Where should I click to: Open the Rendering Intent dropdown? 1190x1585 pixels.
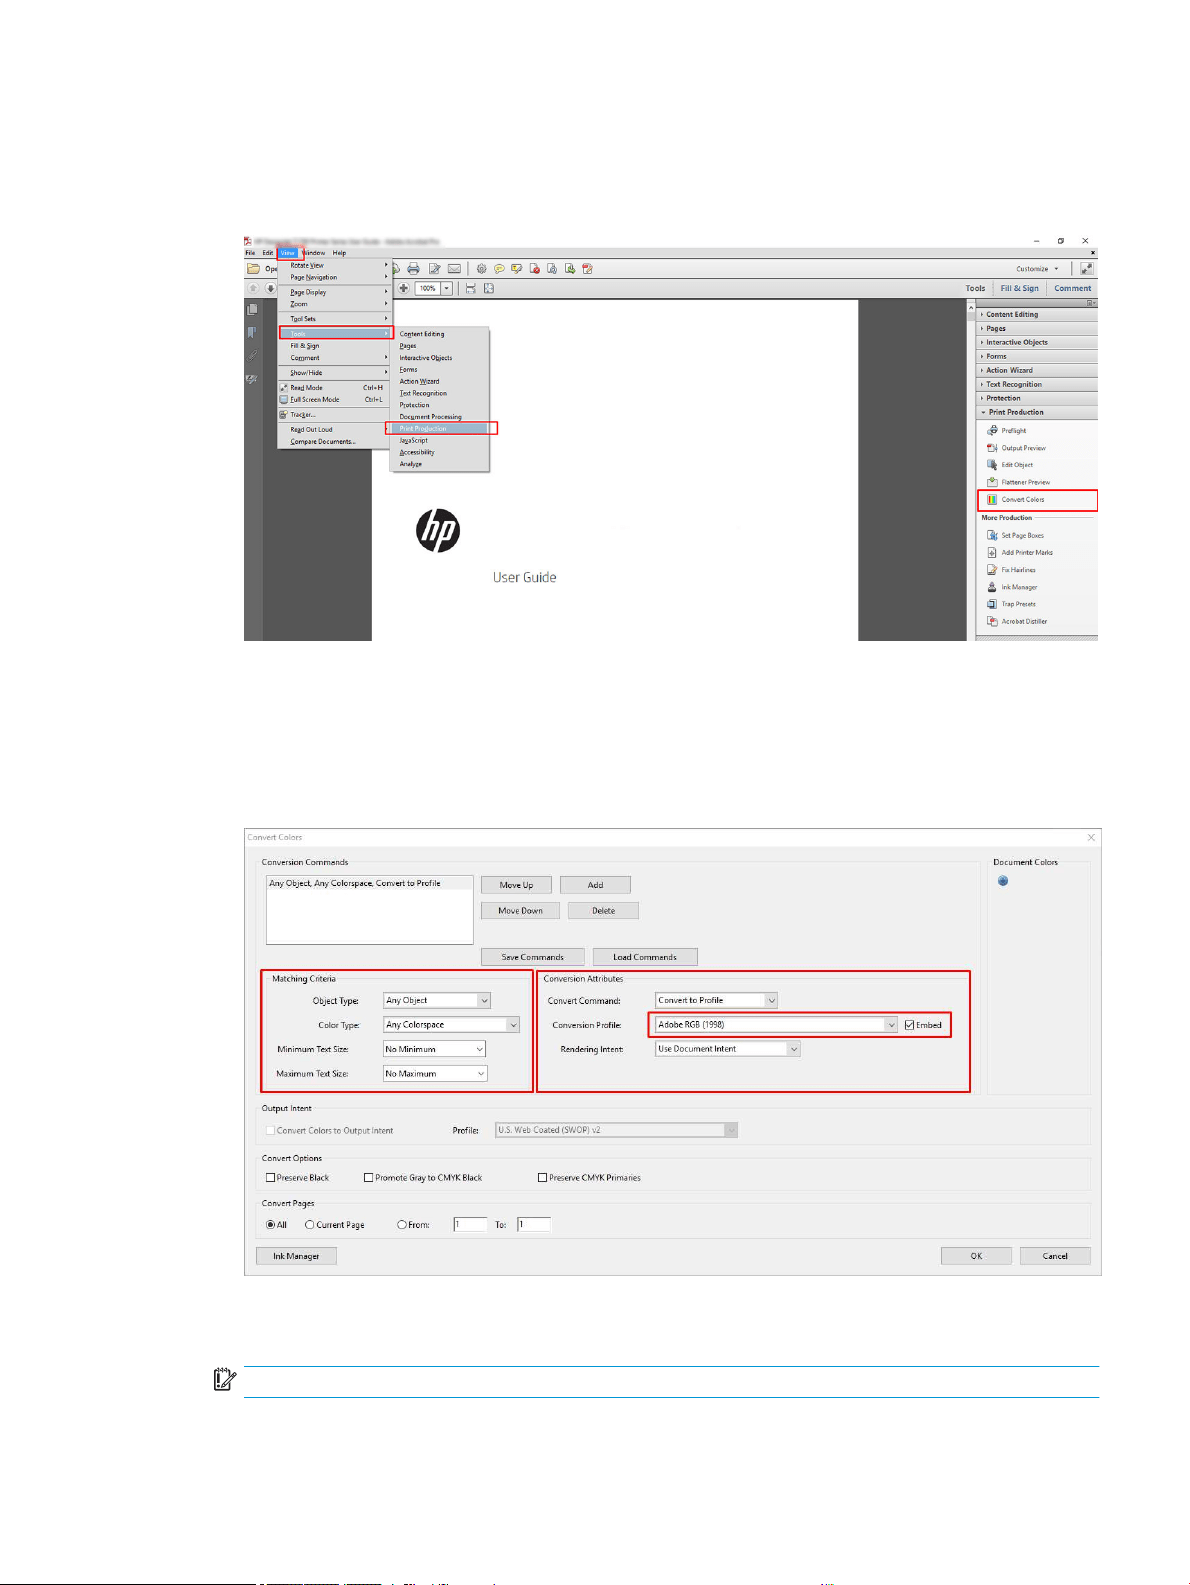(x=728, y=1049)
